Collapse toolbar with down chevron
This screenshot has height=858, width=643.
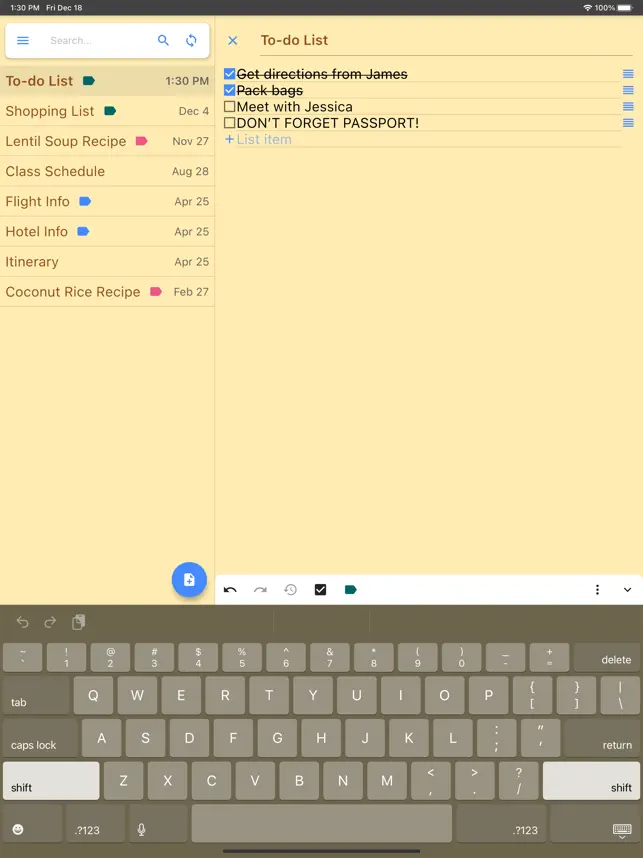tap(628, 589)
